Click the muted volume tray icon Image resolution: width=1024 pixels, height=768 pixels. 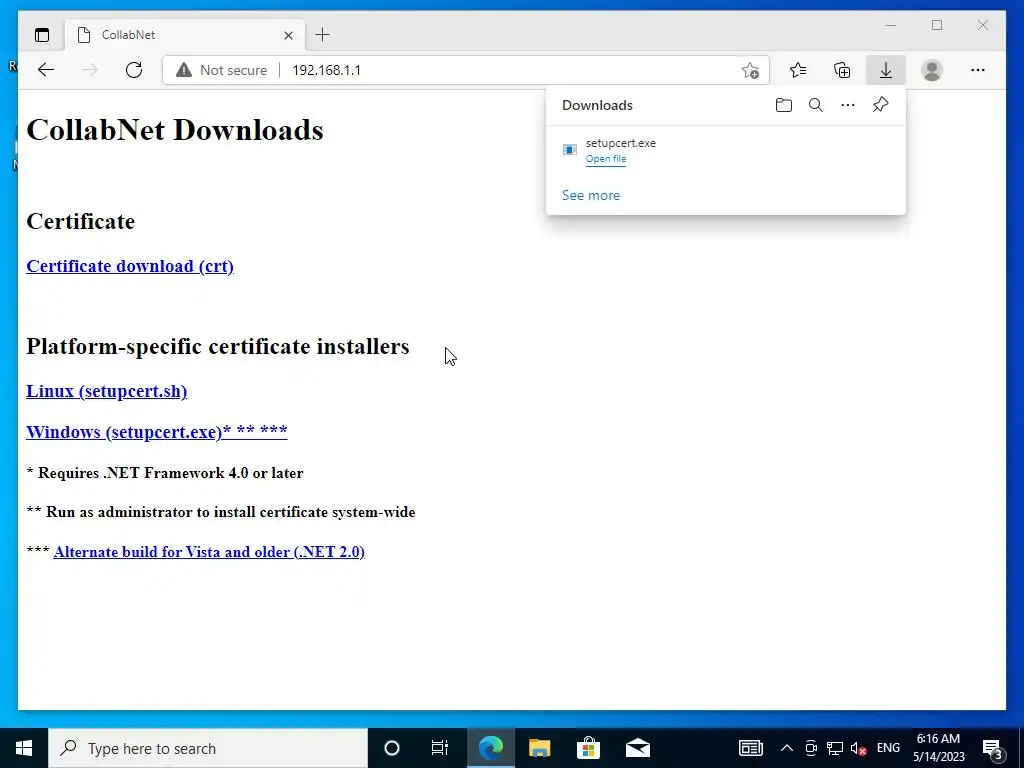pyautogui.click(x=859, y=748)
